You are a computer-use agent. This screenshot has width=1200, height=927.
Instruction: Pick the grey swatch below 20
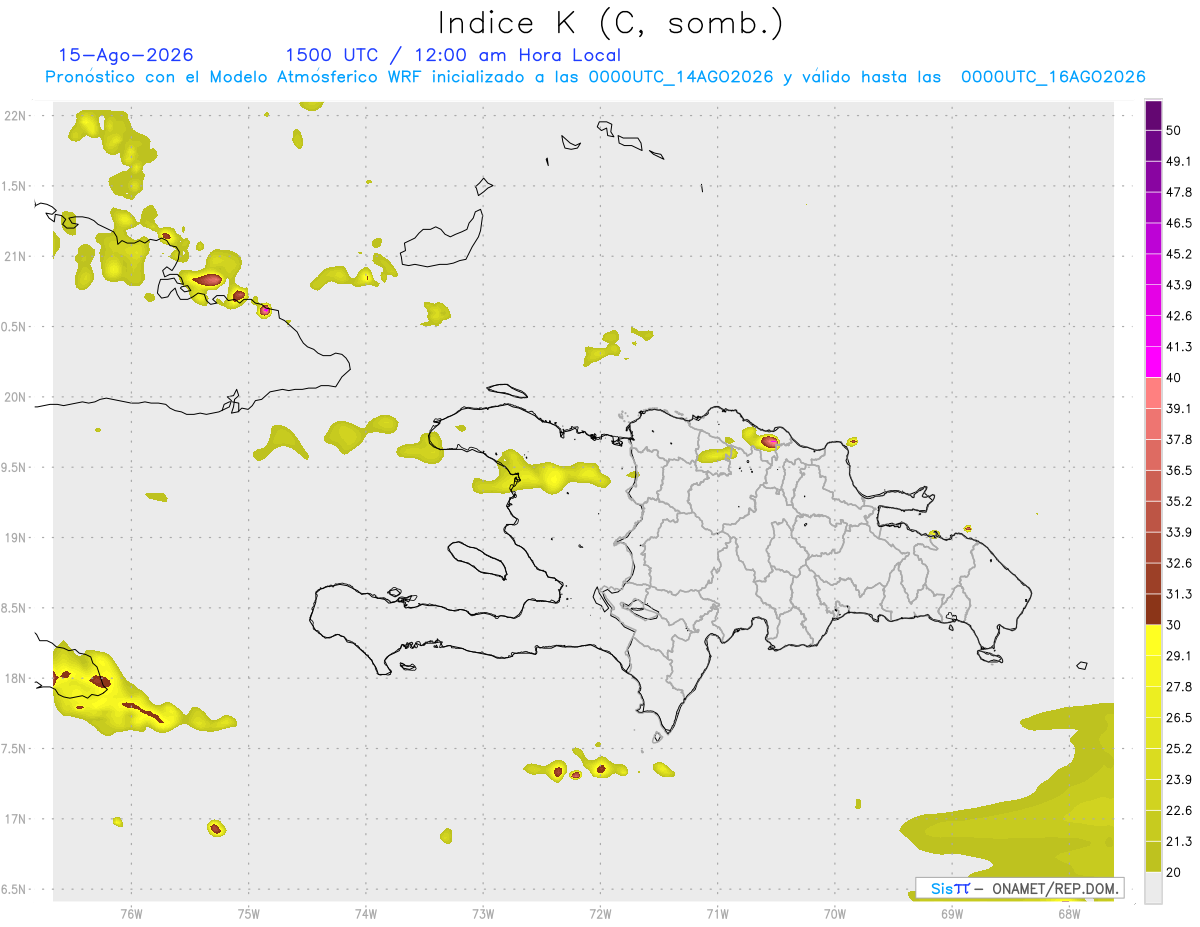point(1153,888)
